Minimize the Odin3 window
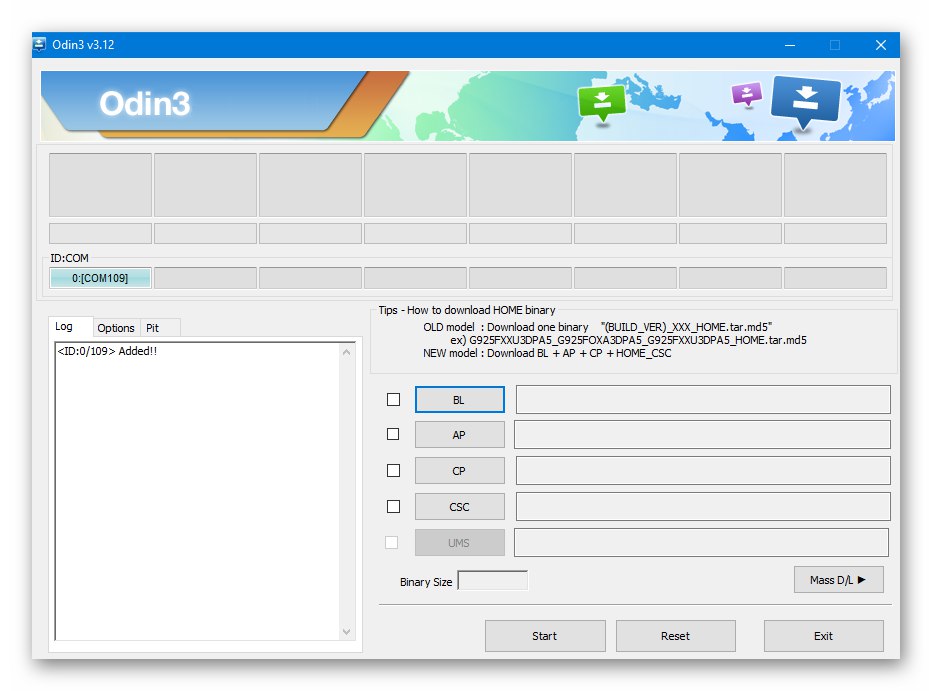This screenshot has width=932, height=691. 790,45
